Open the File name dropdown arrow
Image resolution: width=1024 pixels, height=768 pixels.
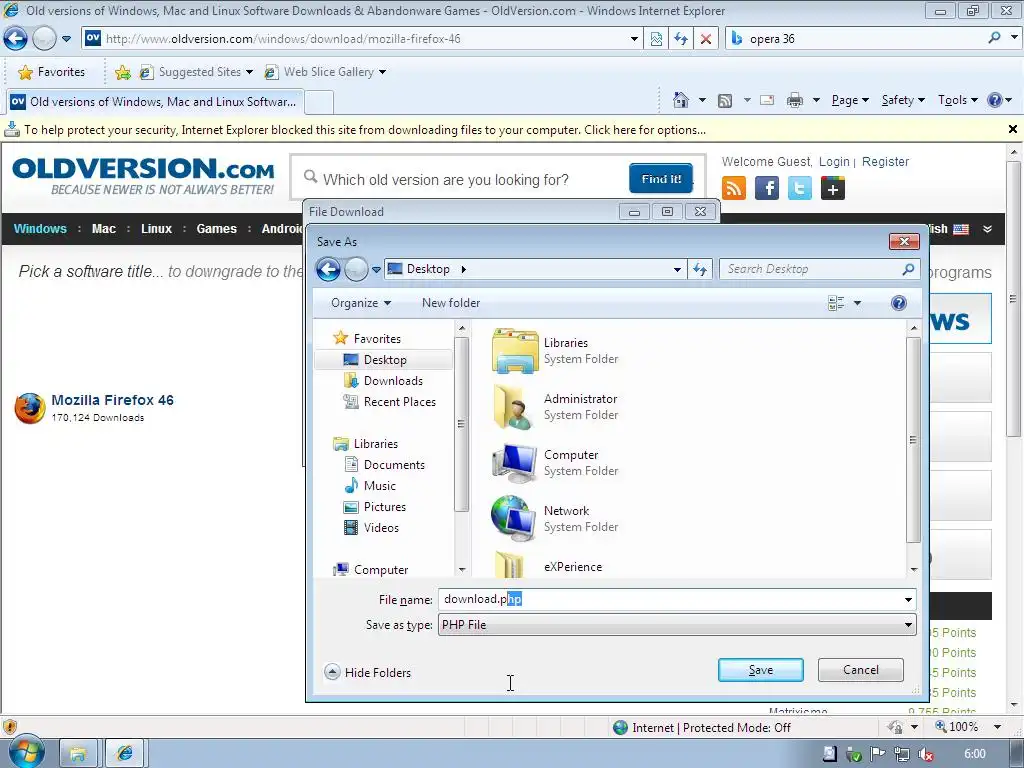908,600
